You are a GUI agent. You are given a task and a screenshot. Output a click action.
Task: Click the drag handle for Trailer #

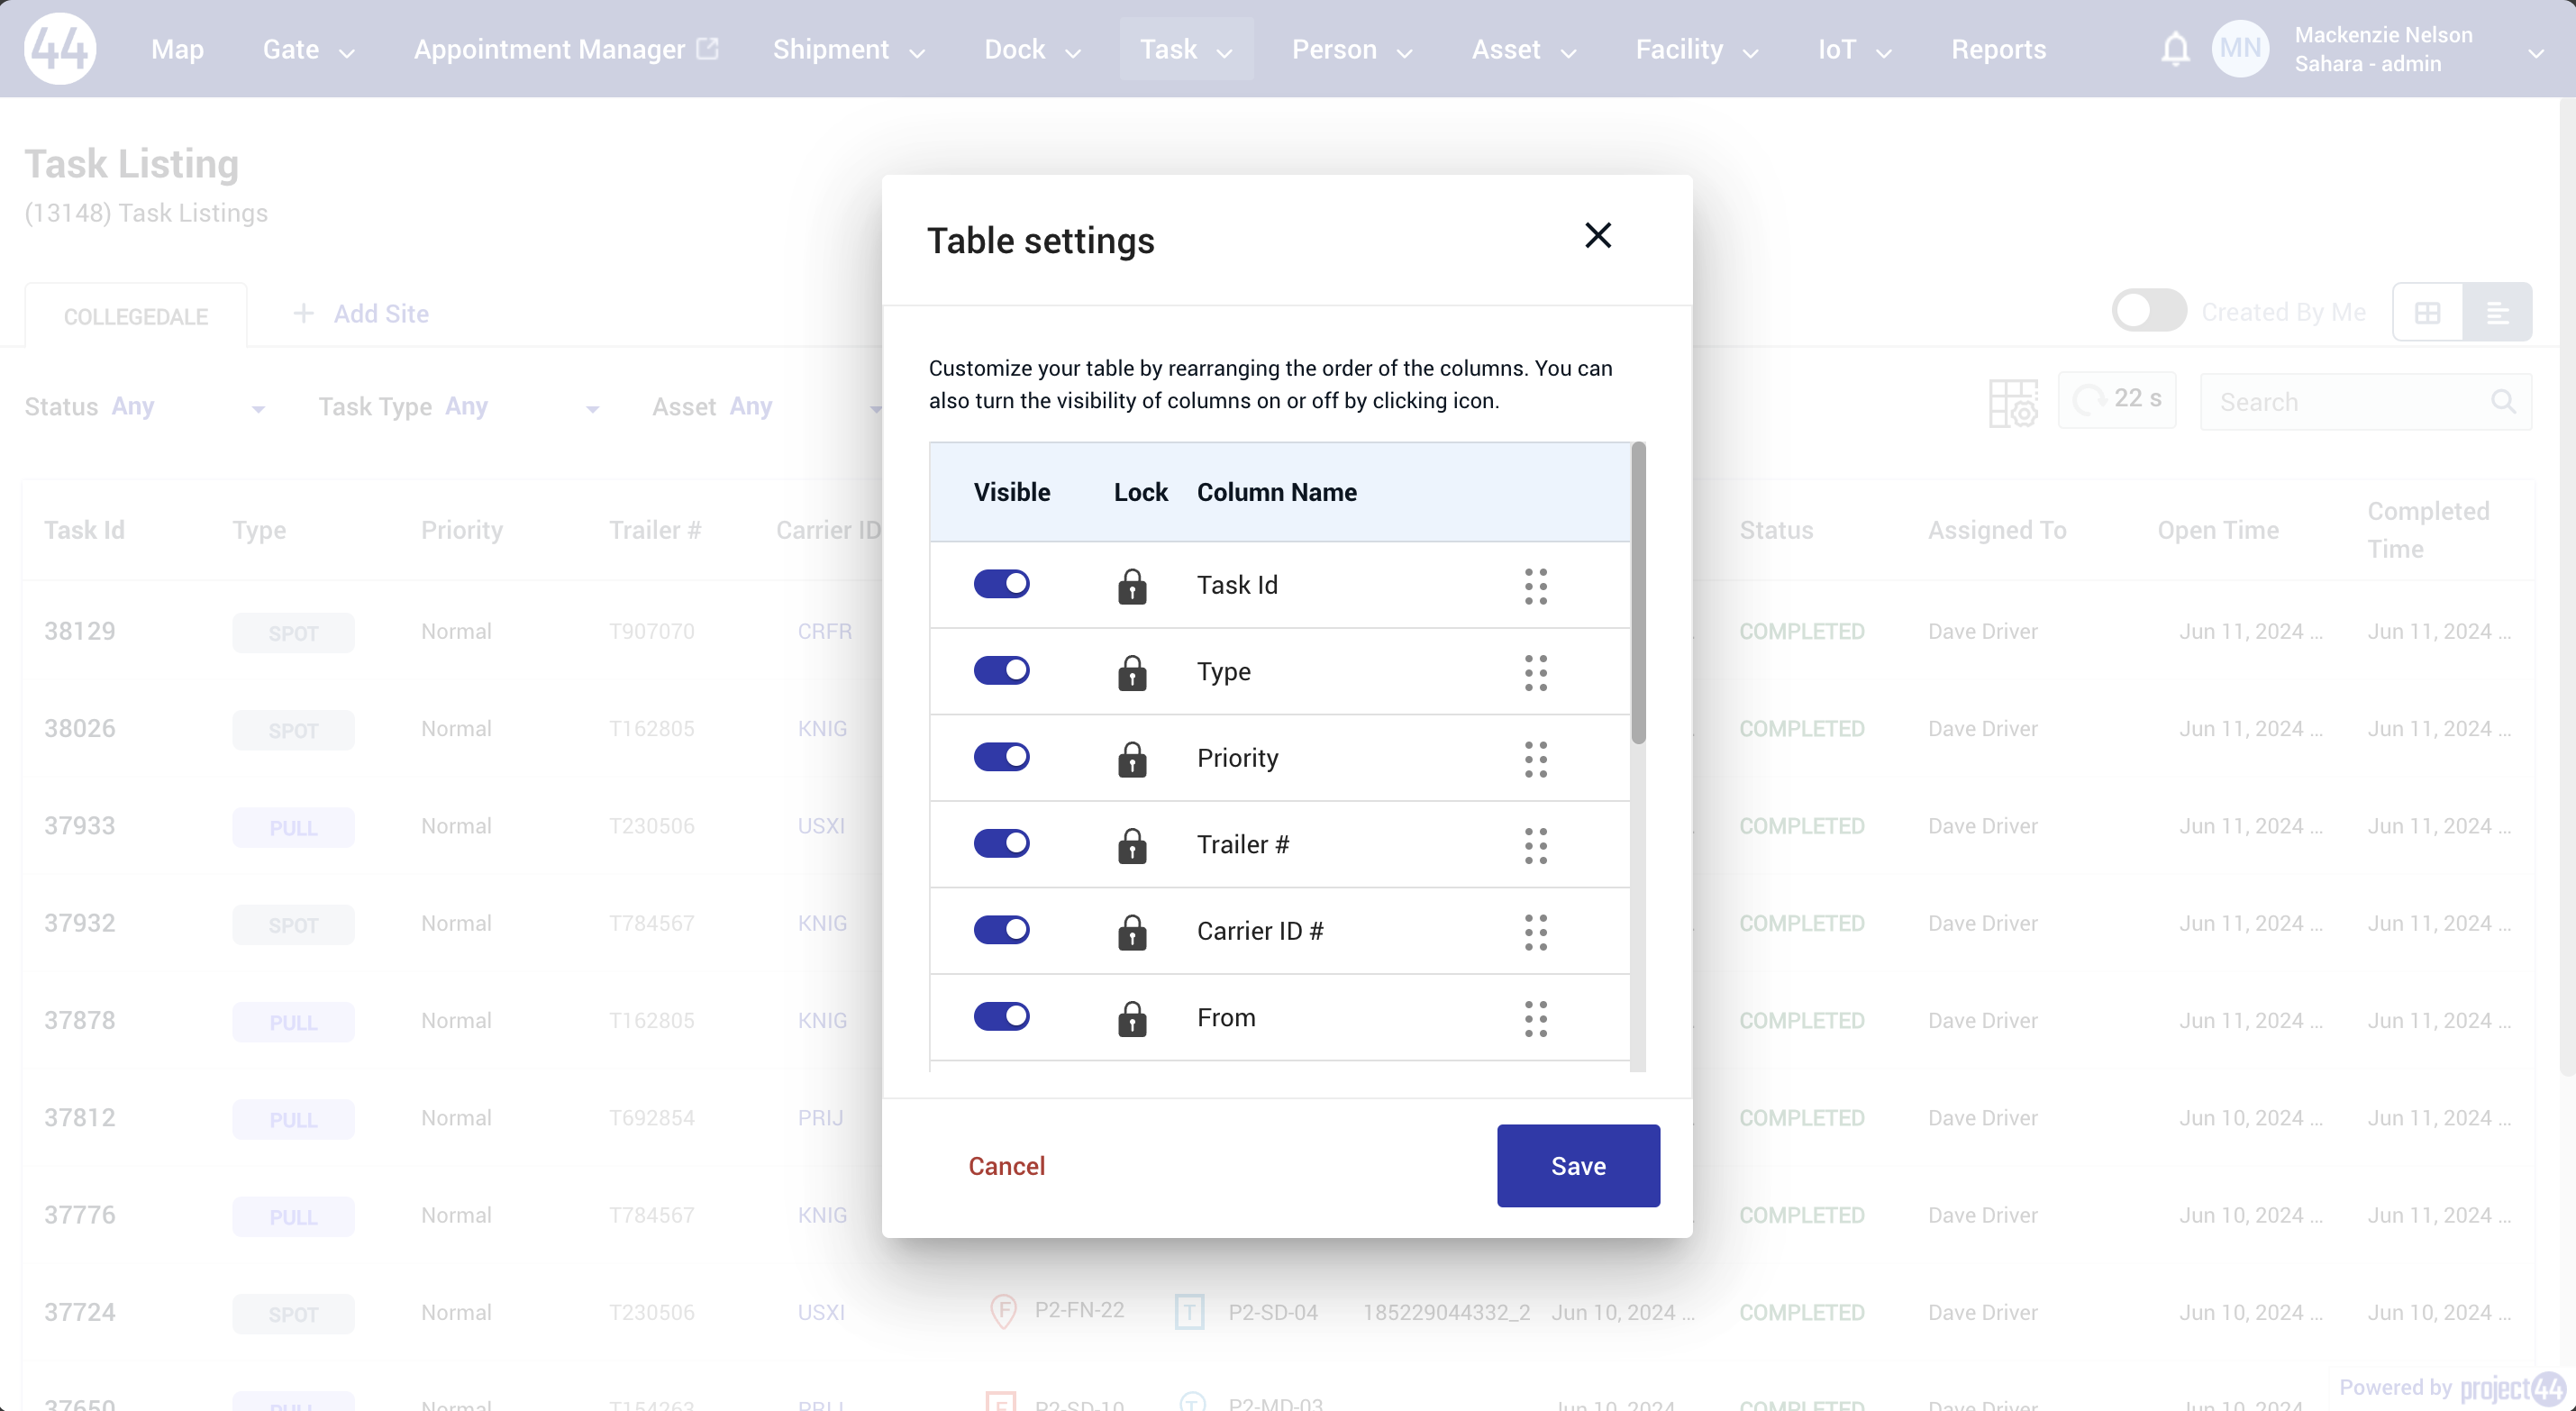1536,846
